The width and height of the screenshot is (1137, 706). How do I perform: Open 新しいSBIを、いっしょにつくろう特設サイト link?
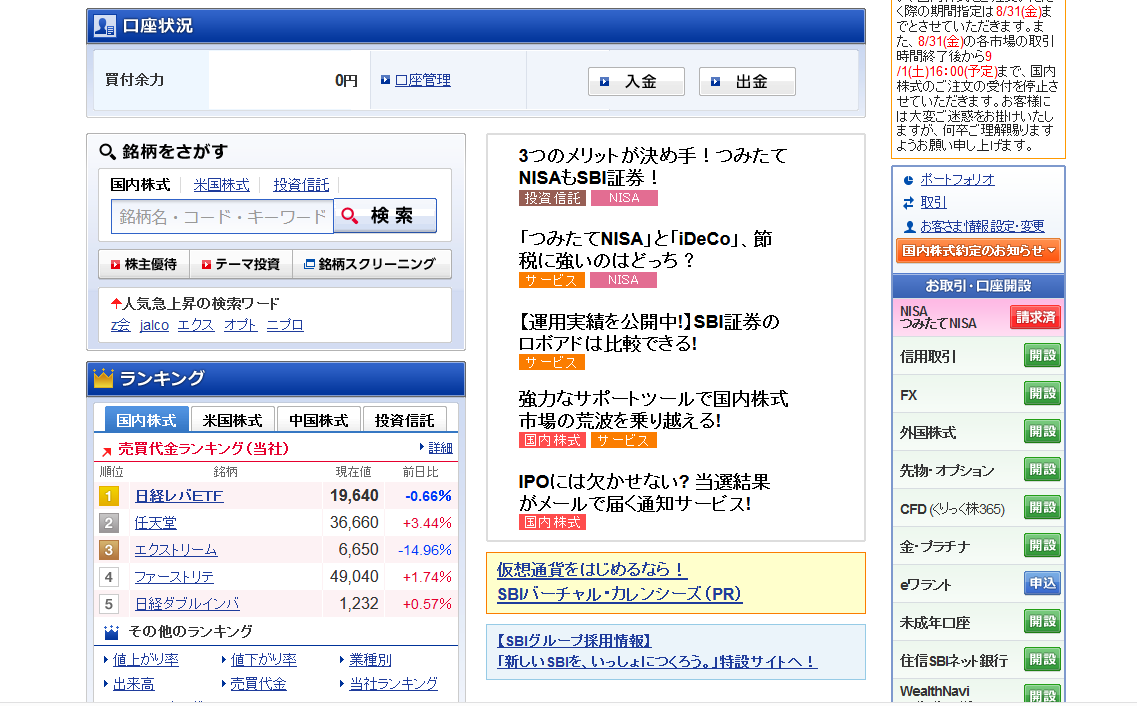(x=657, y=662)
